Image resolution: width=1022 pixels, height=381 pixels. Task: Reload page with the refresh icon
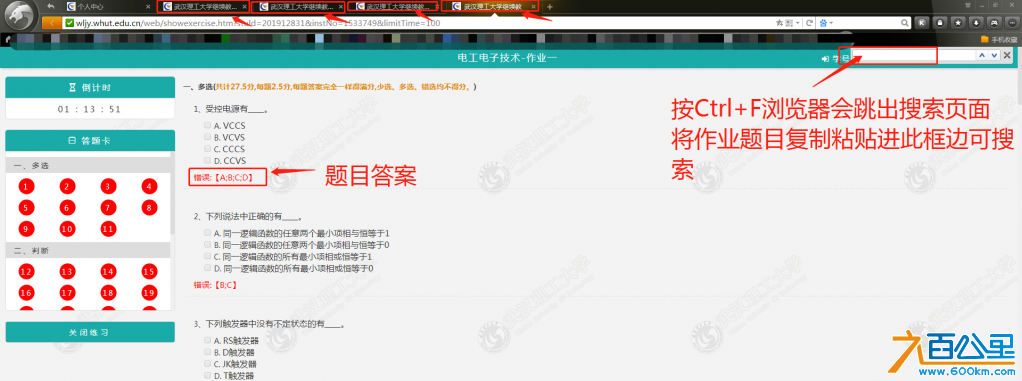[810, 23]
